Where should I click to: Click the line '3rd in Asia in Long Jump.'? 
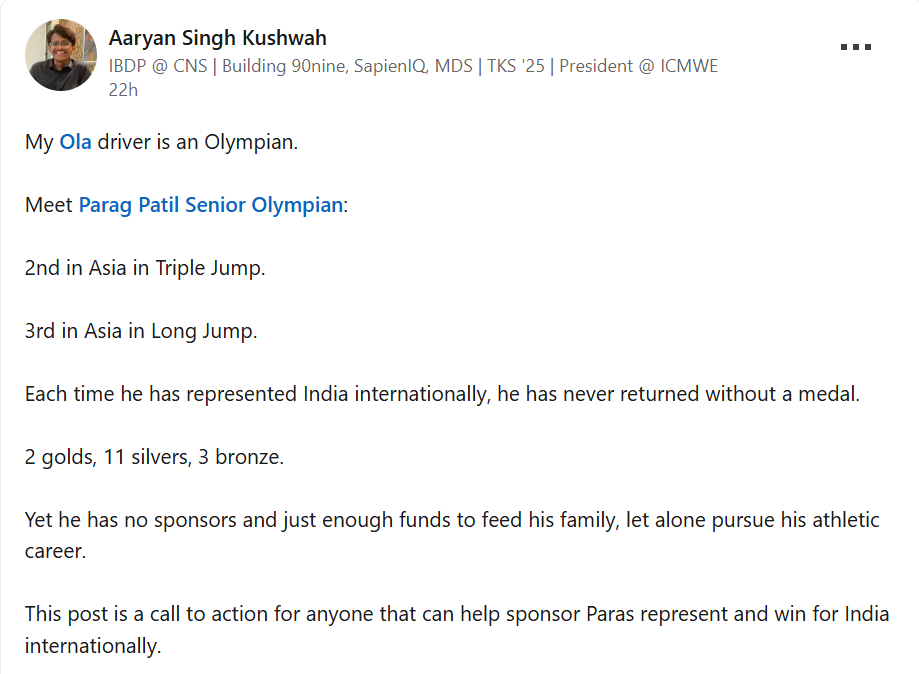pos(141,331)
